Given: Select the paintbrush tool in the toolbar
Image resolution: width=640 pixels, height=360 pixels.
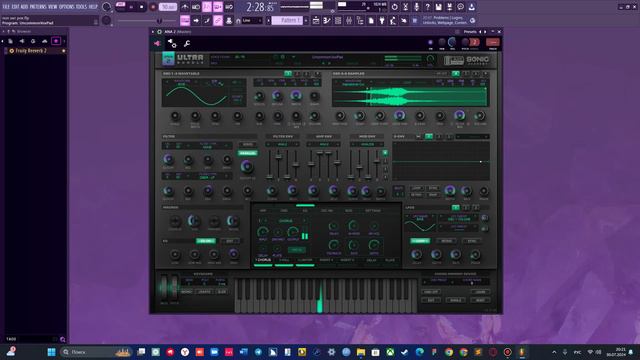Looking at the screenshot, I should coord(207,20).
